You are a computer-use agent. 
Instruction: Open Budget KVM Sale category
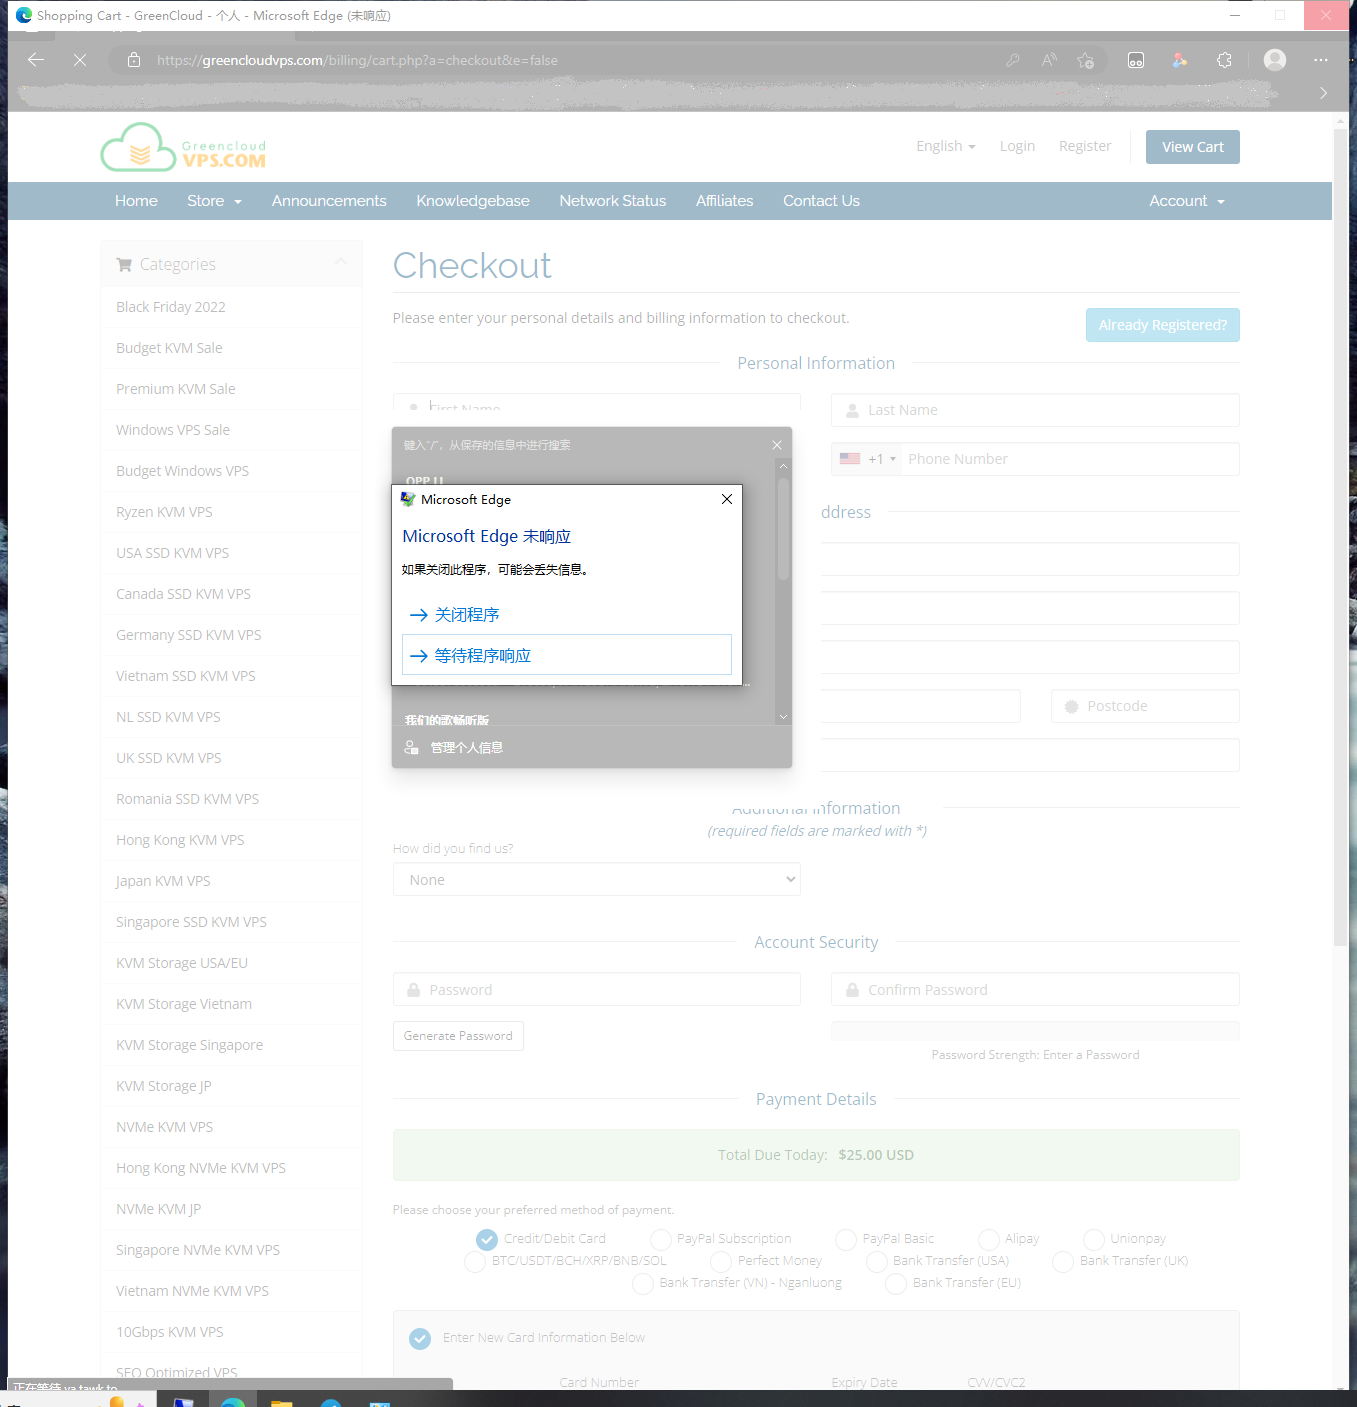(169, 348)
